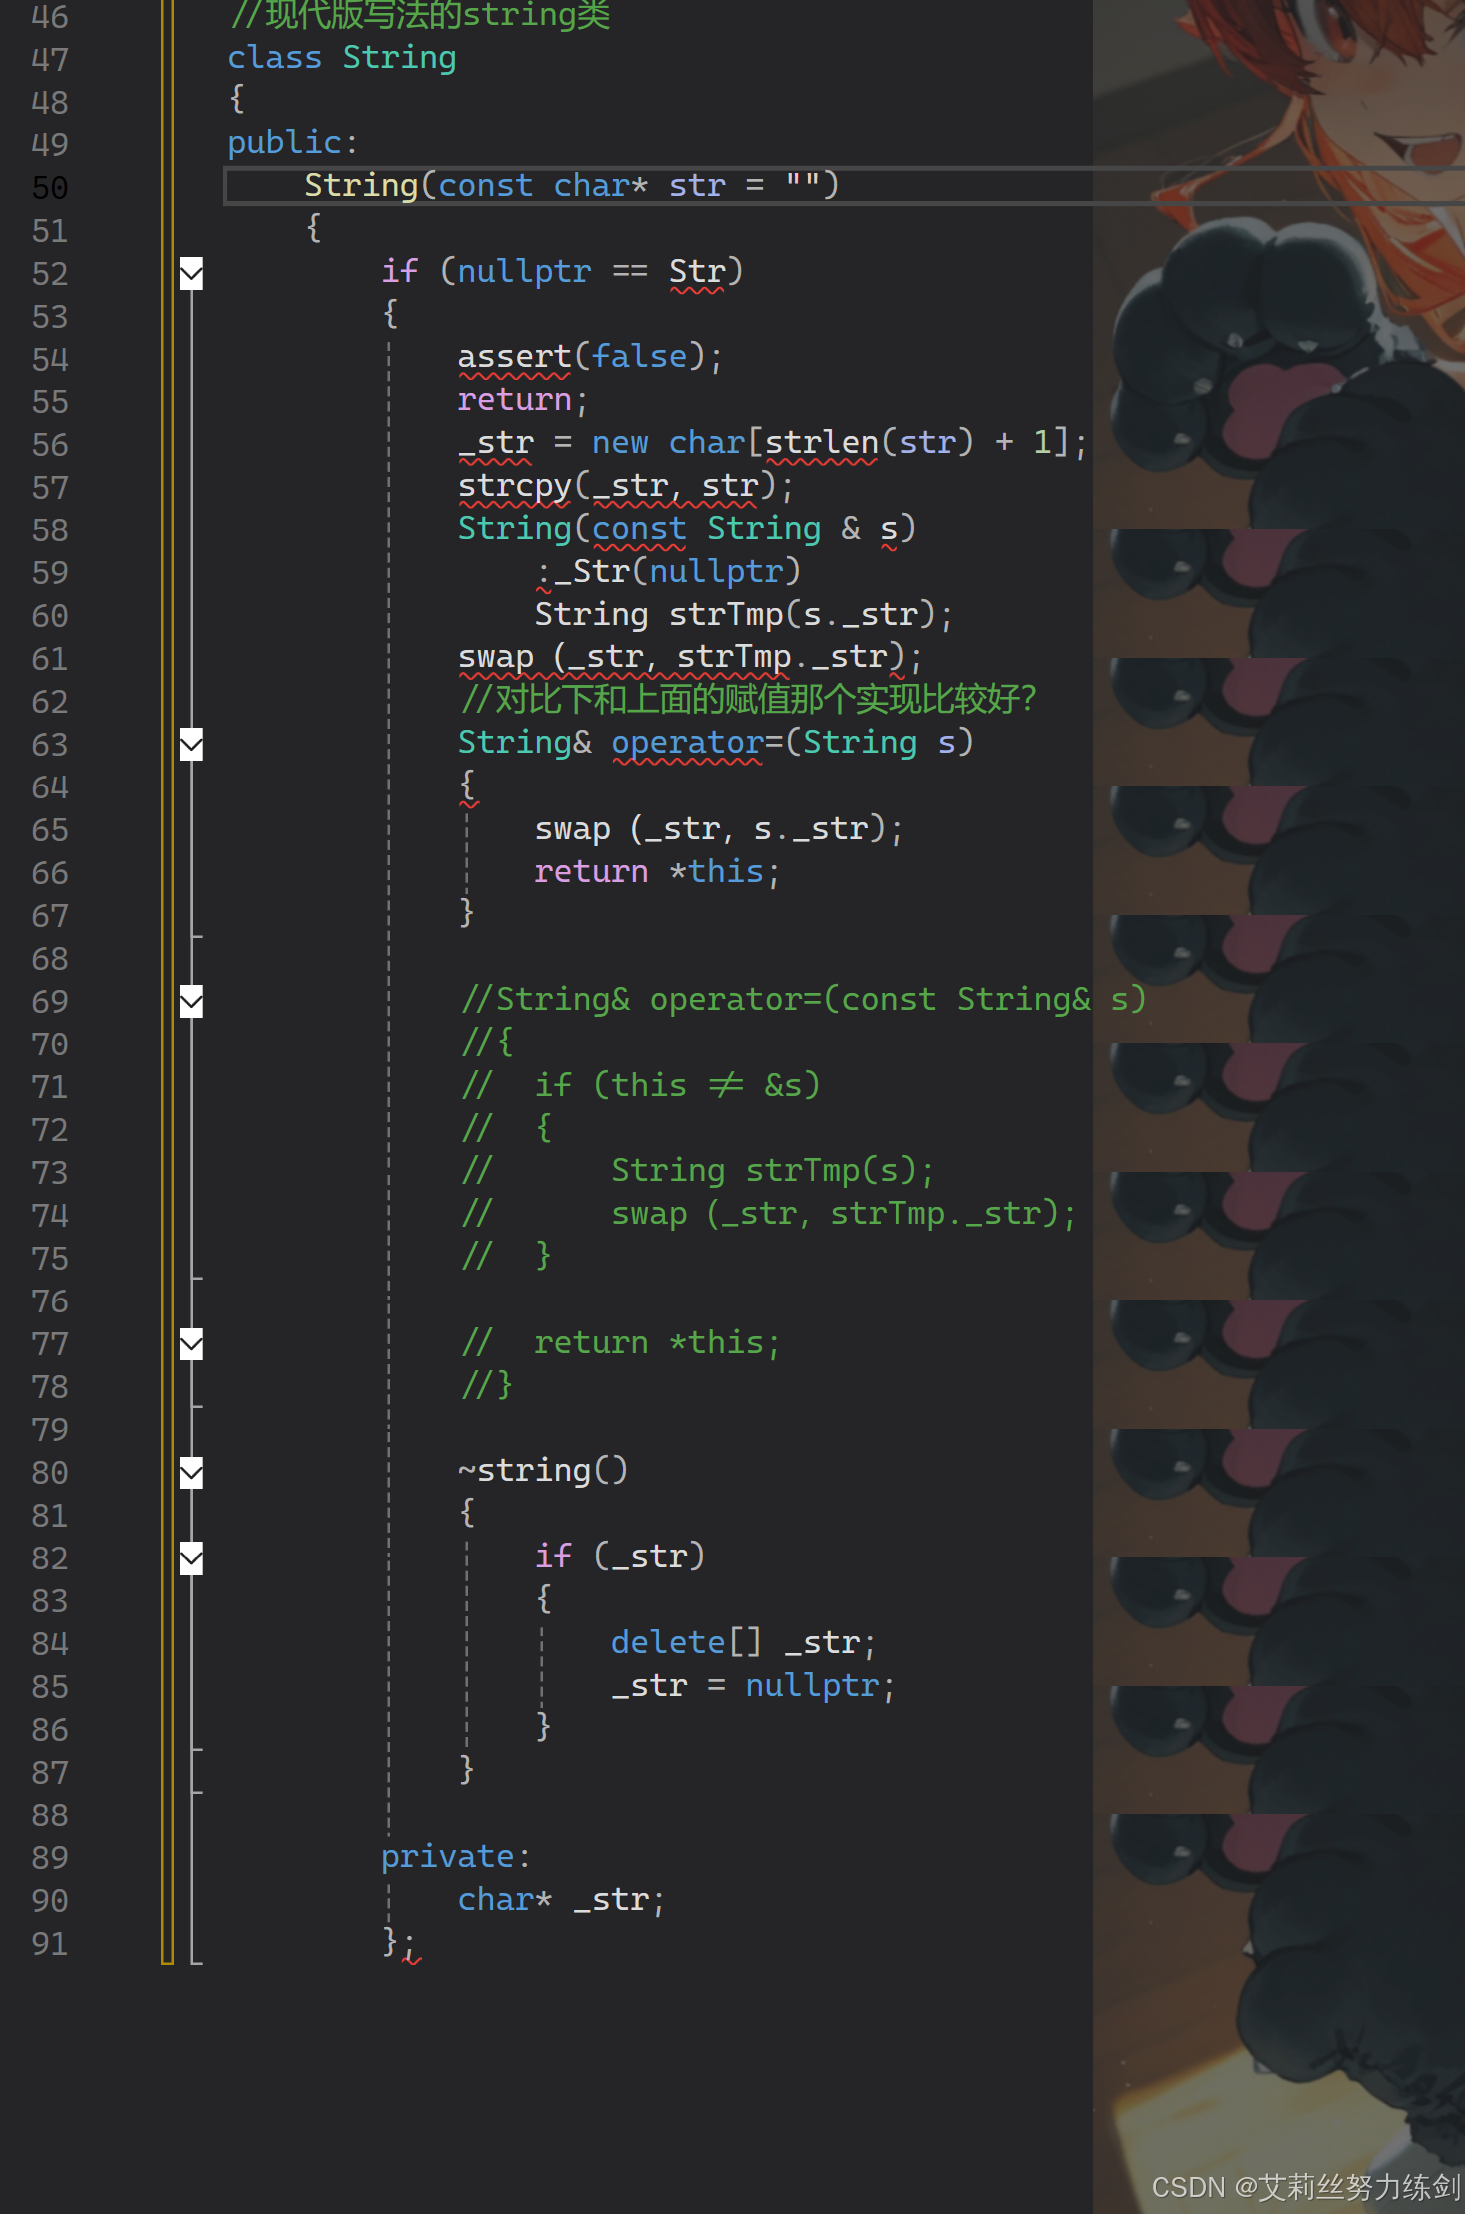Click line number 50 in the gutter

(x=50, y=188)
